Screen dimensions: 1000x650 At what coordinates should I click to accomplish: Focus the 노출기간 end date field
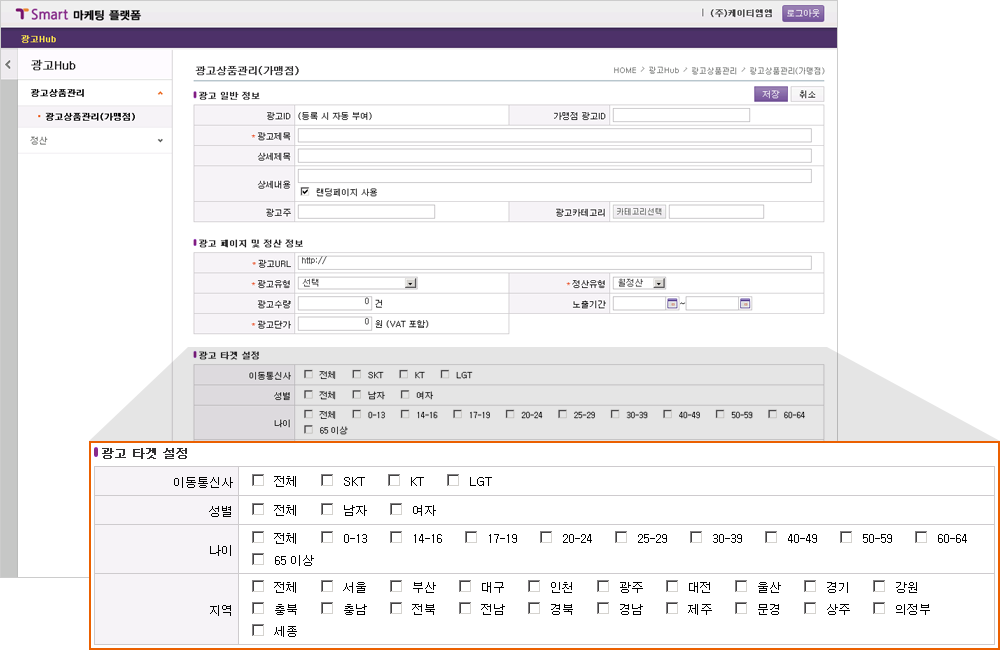tap(712, 304)
